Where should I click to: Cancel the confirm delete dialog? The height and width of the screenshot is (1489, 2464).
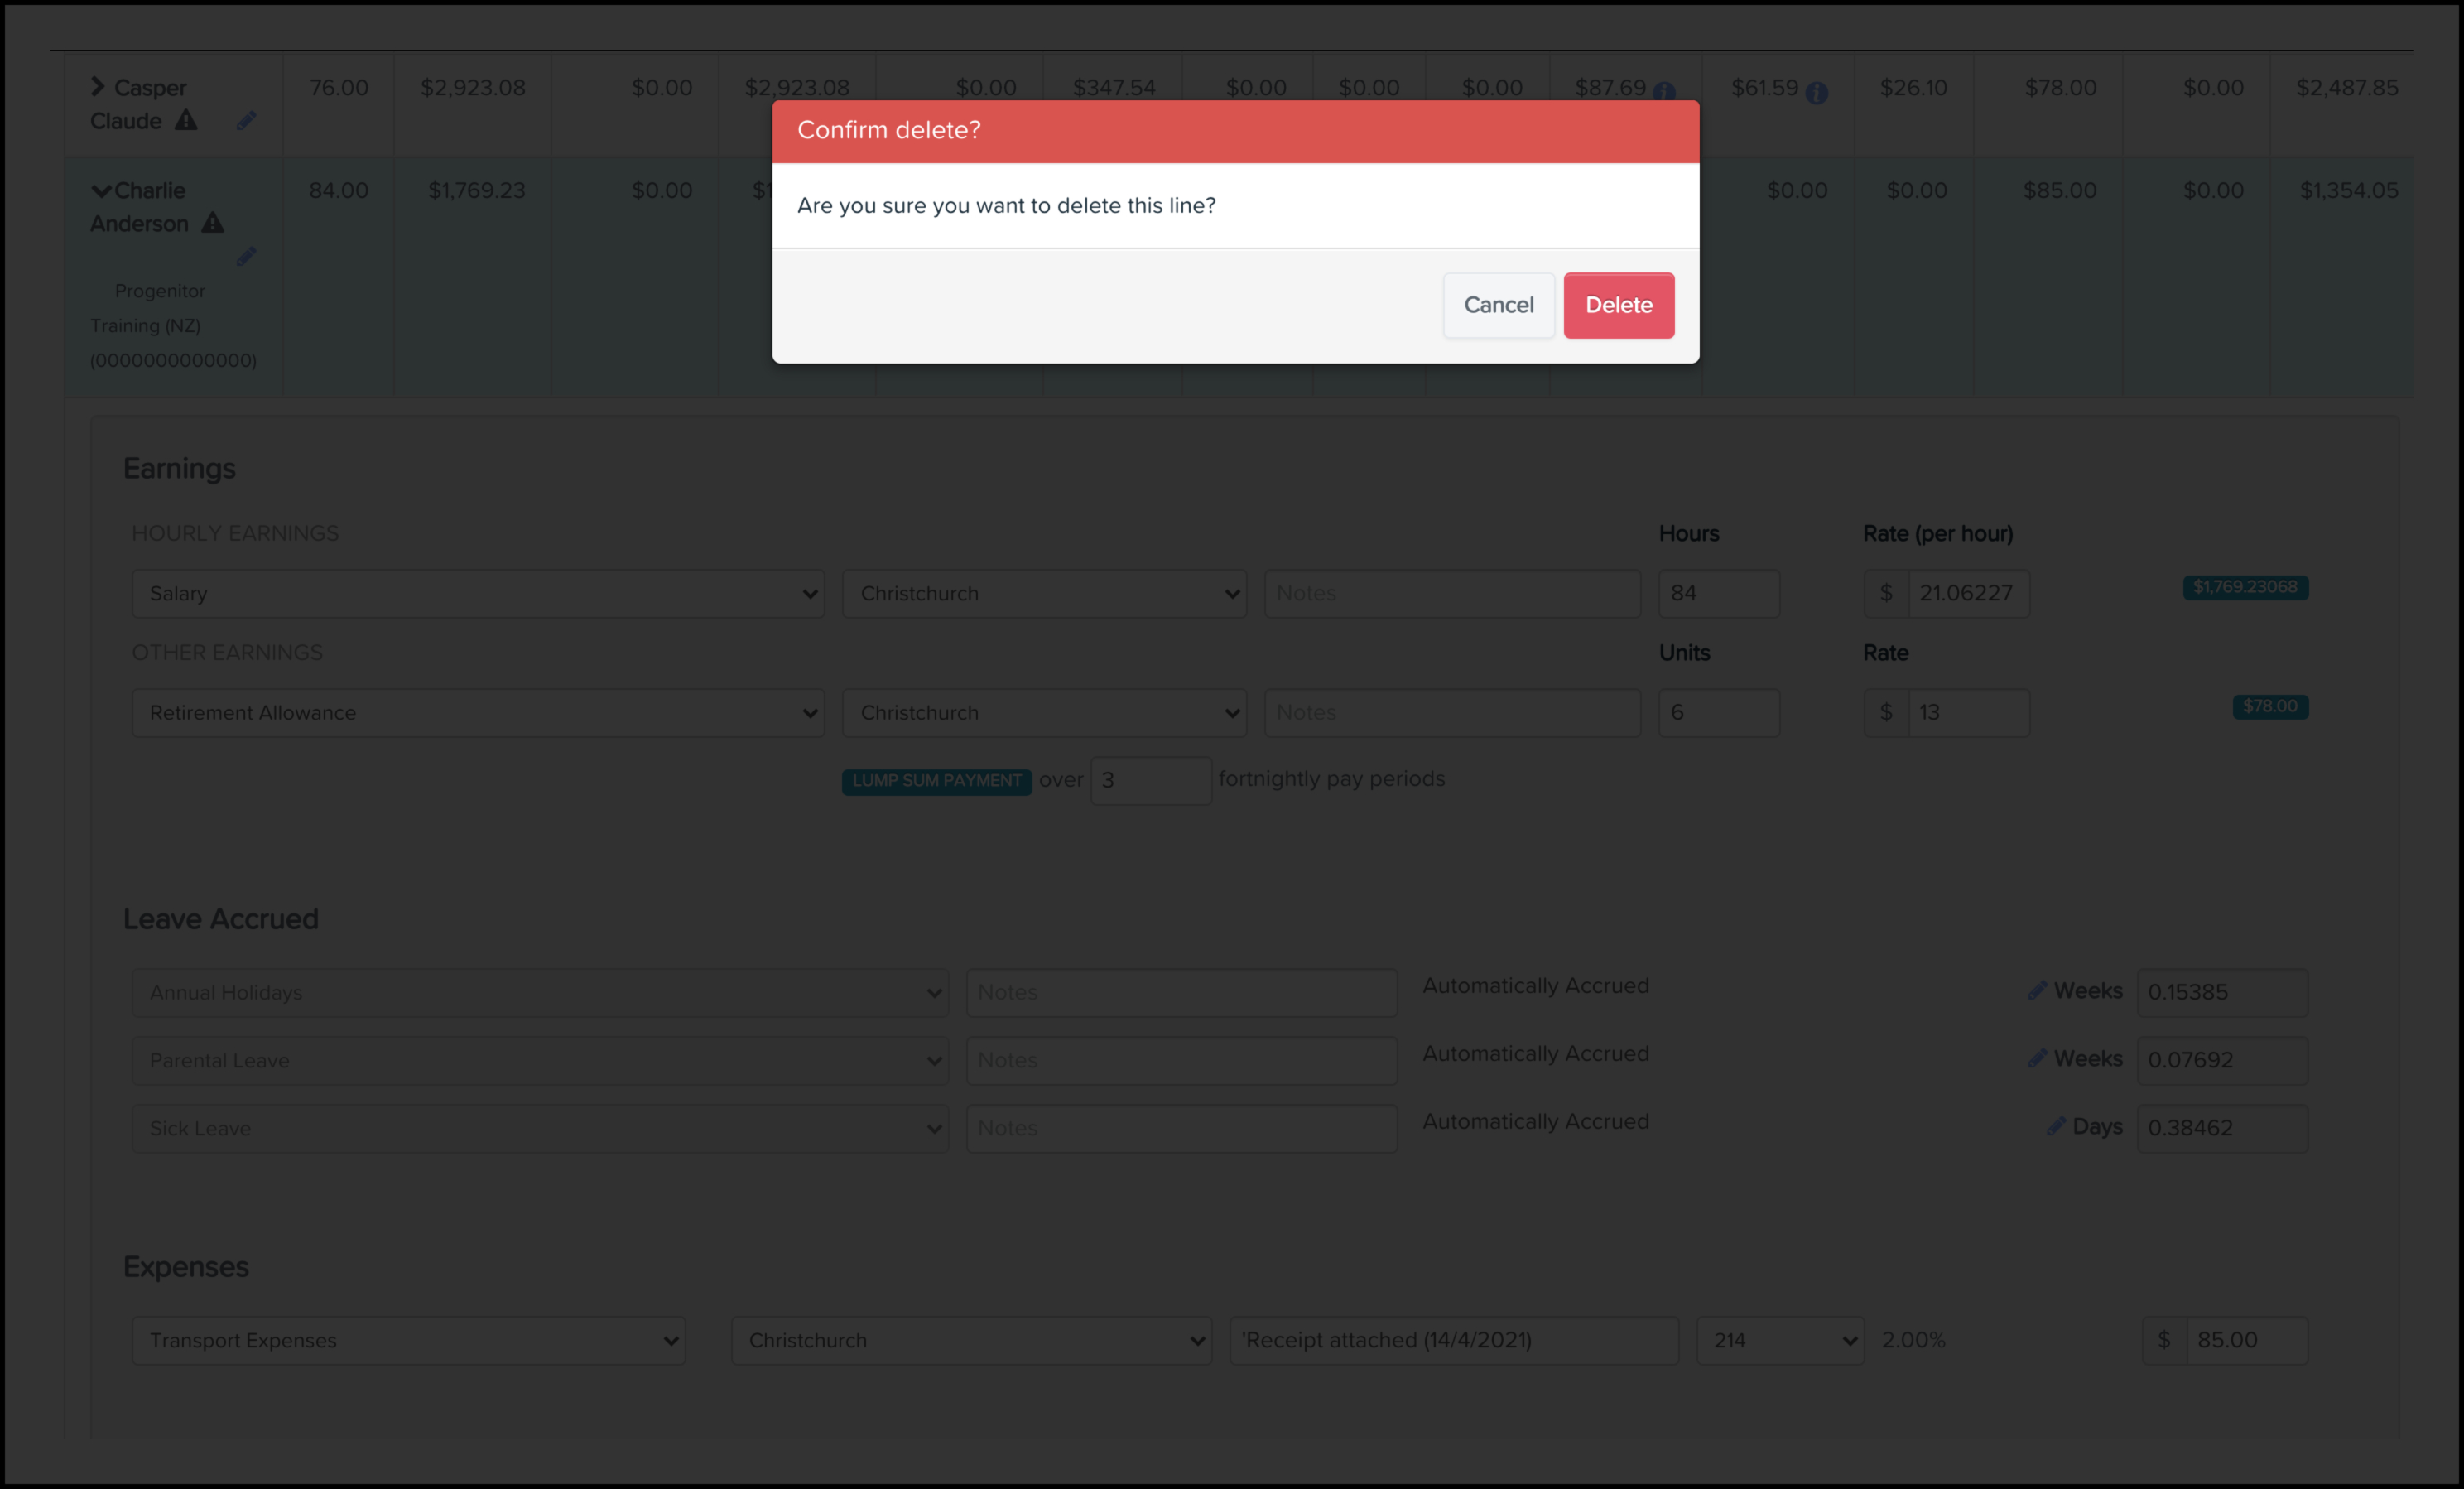click(1497, 305)
